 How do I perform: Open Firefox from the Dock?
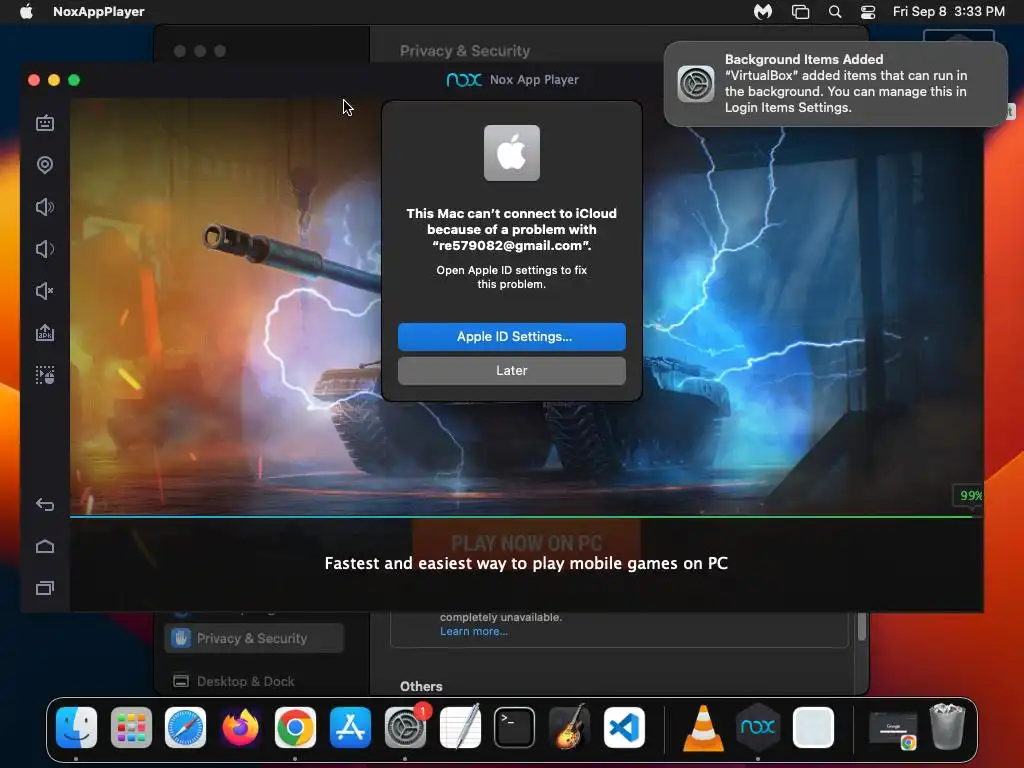point(240,727)
